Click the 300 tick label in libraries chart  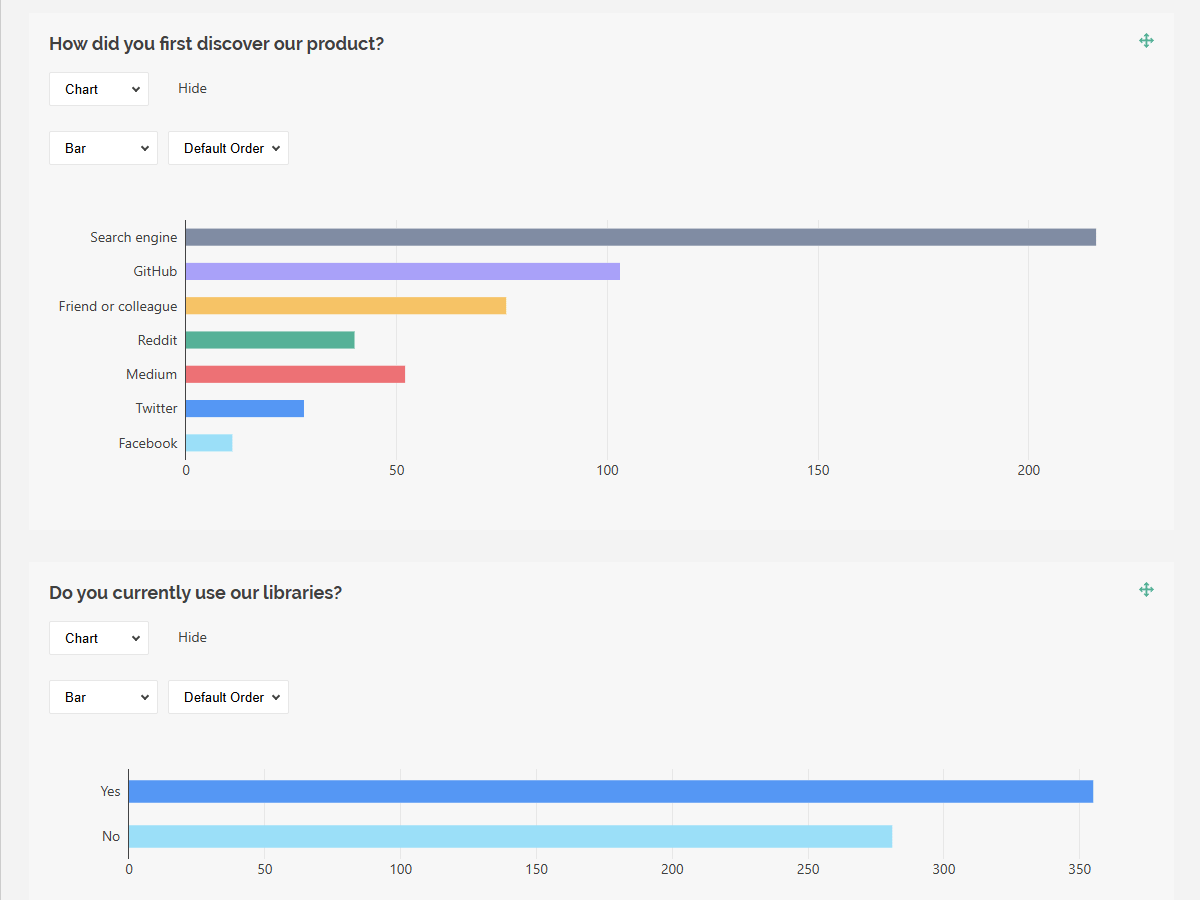click(943, 869)
